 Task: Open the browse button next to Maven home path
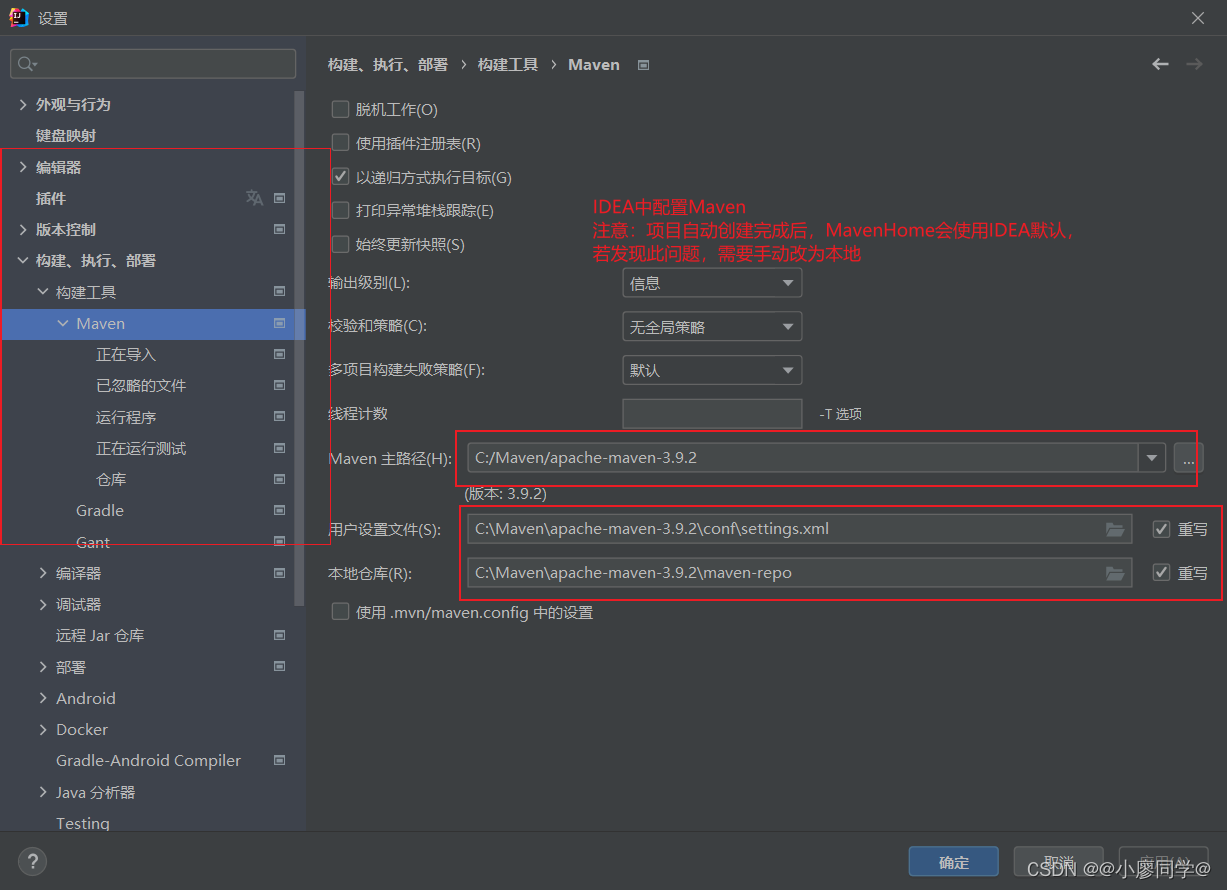pyautogui.click(x=1189, y=458)
